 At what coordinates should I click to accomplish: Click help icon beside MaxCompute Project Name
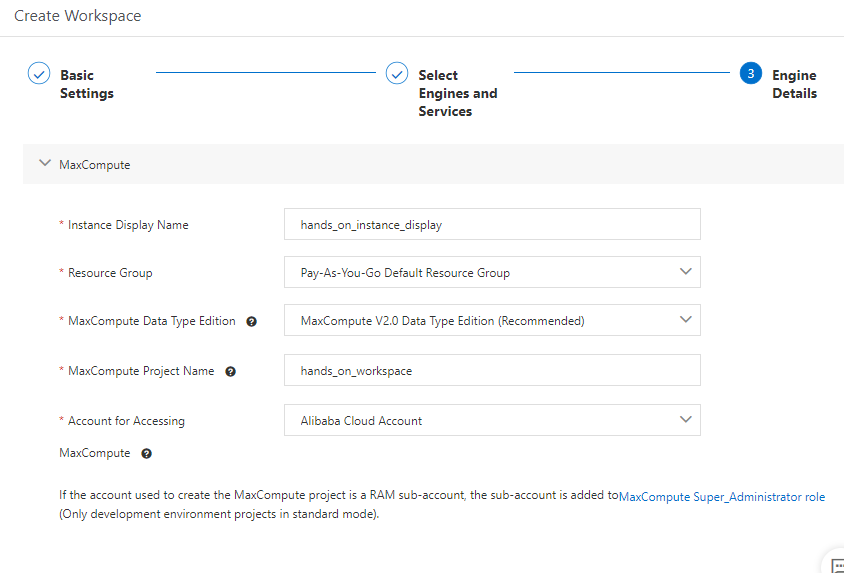(x=230, y=372)
